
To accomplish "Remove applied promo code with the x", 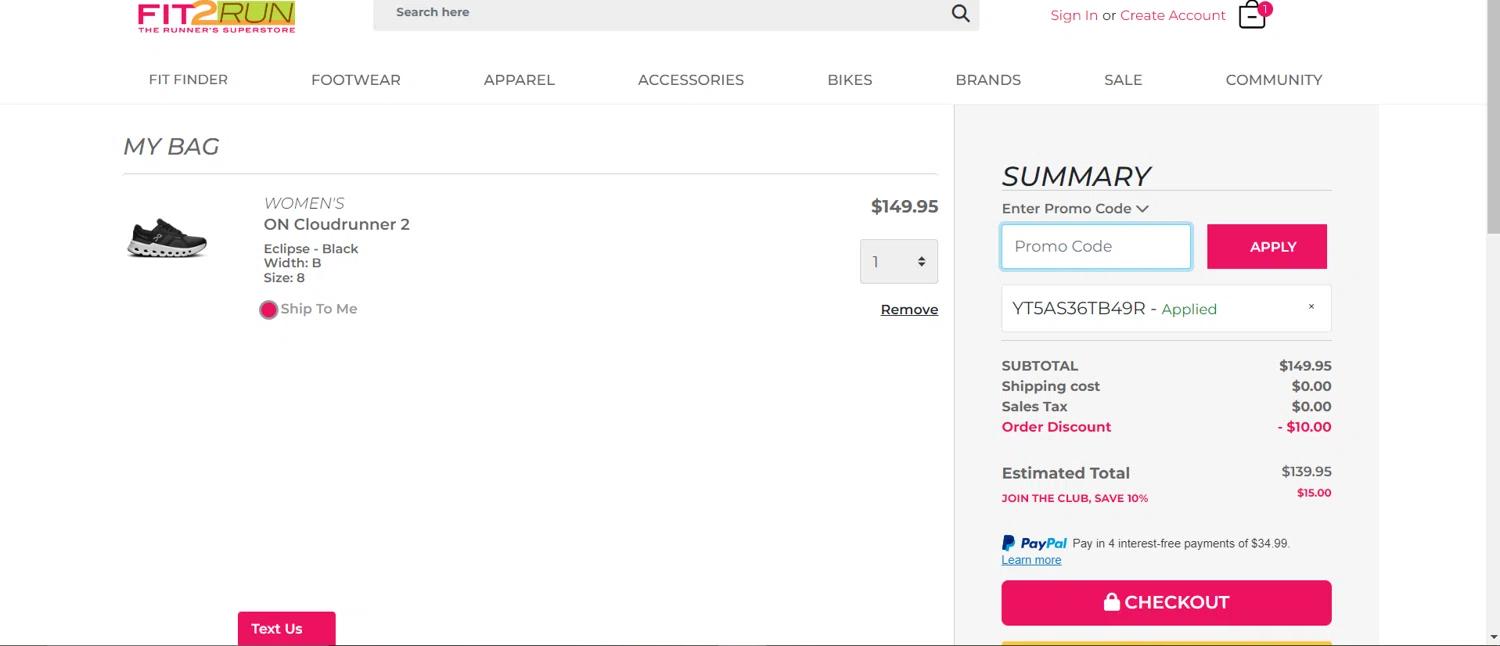I will pyautogui.click(x=1311, y=307).
